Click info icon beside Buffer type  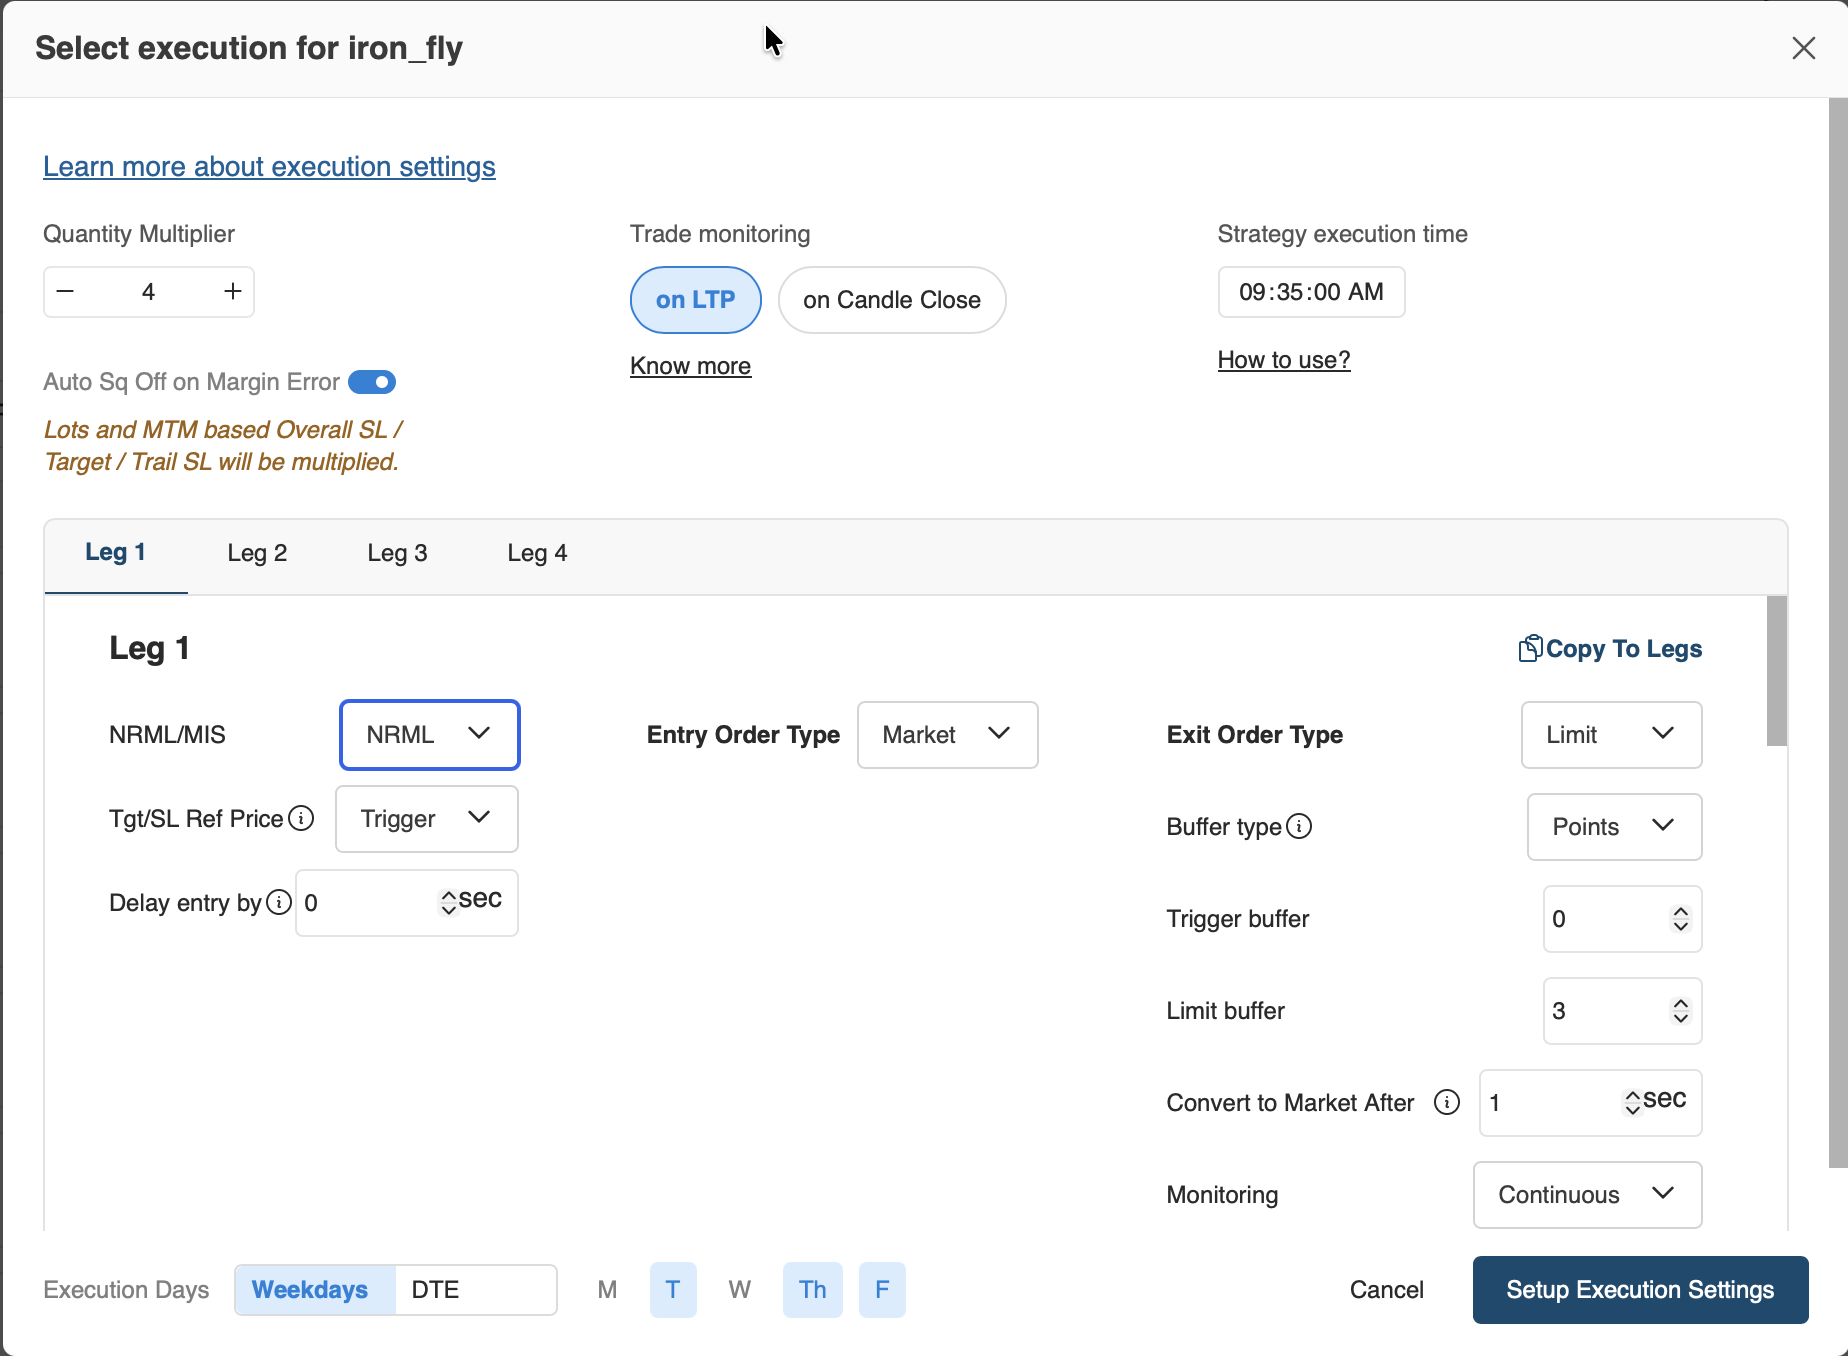coord(1299,826)
